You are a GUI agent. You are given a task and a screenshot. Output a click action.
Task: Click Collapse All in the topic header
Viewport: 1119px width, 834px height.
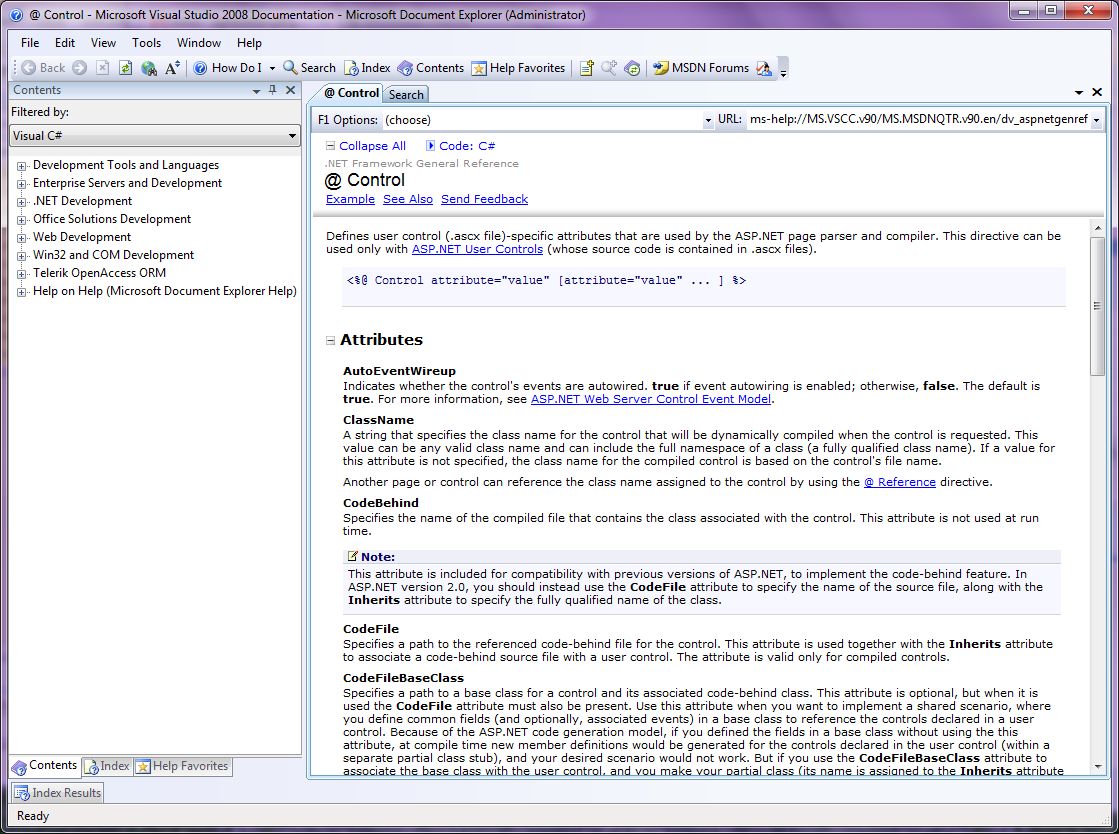click(x=366, y=146)
